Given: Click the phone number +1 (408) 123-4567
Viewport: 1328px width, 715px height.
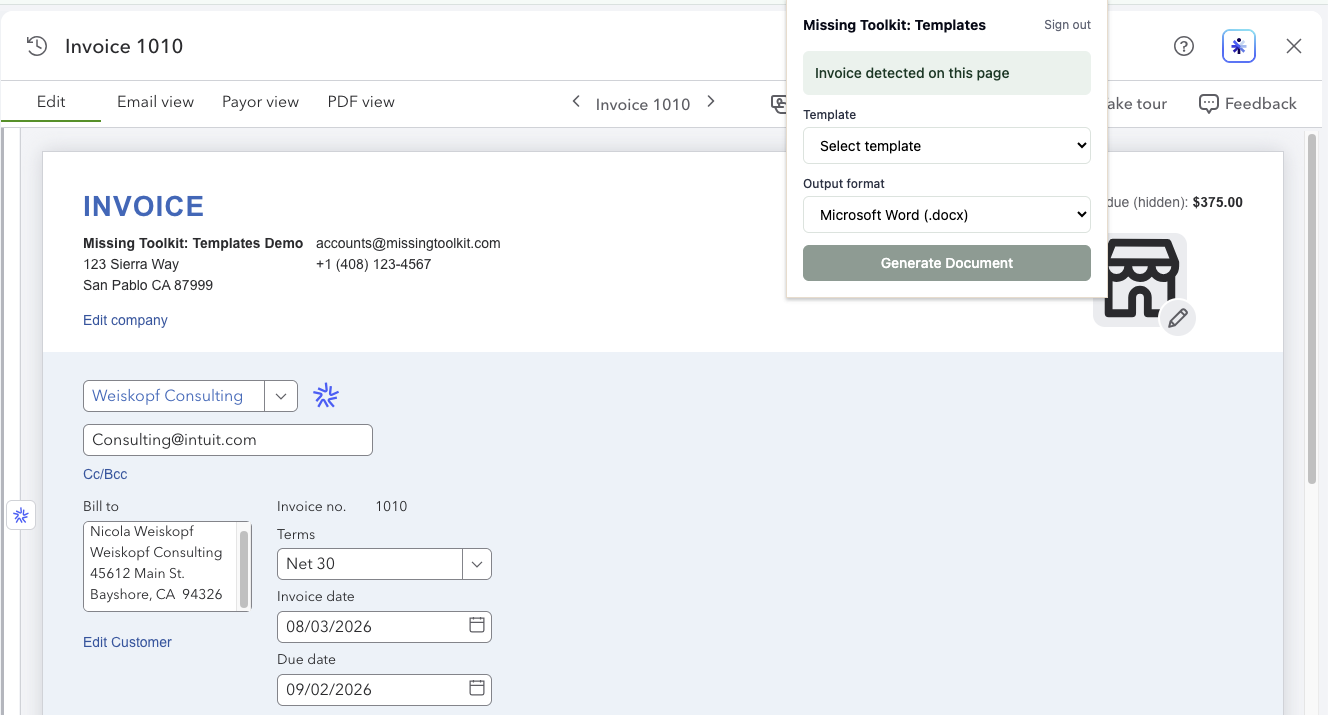Looking at the screenshot, I should coord(374,264).
